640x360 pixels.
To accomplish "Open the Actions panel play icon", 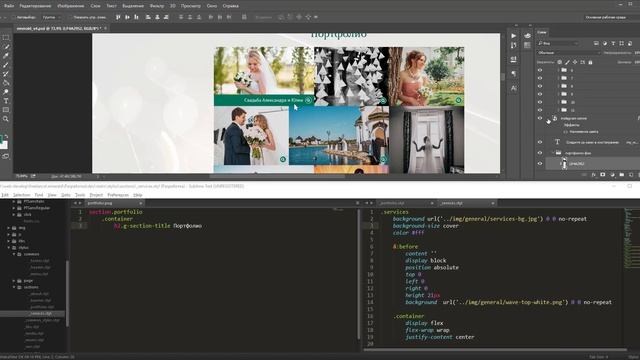I will tap(513, 36).
